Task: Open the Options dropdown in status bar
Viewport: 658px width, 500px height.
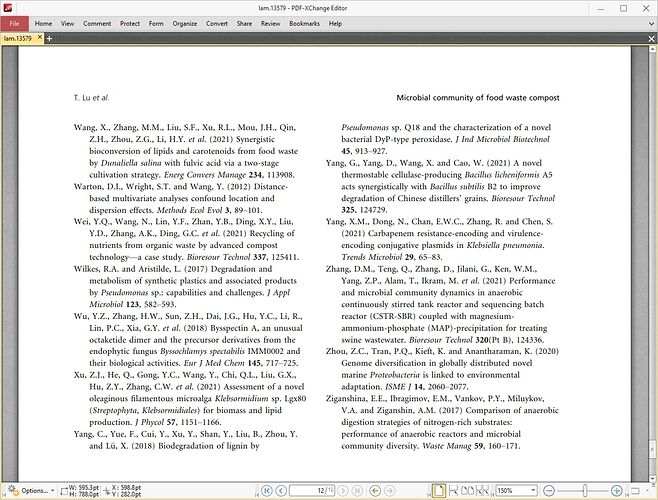Action: (31, 490)
